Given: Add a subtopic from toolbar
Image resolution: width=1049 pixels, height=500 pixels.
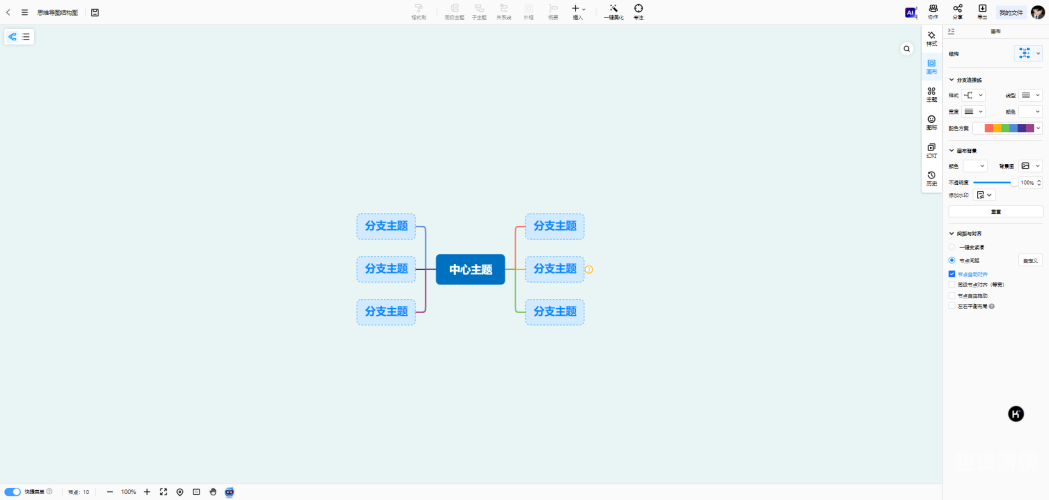Looking at the screenshot, I should pyautogui.click(x=479, y=12).
